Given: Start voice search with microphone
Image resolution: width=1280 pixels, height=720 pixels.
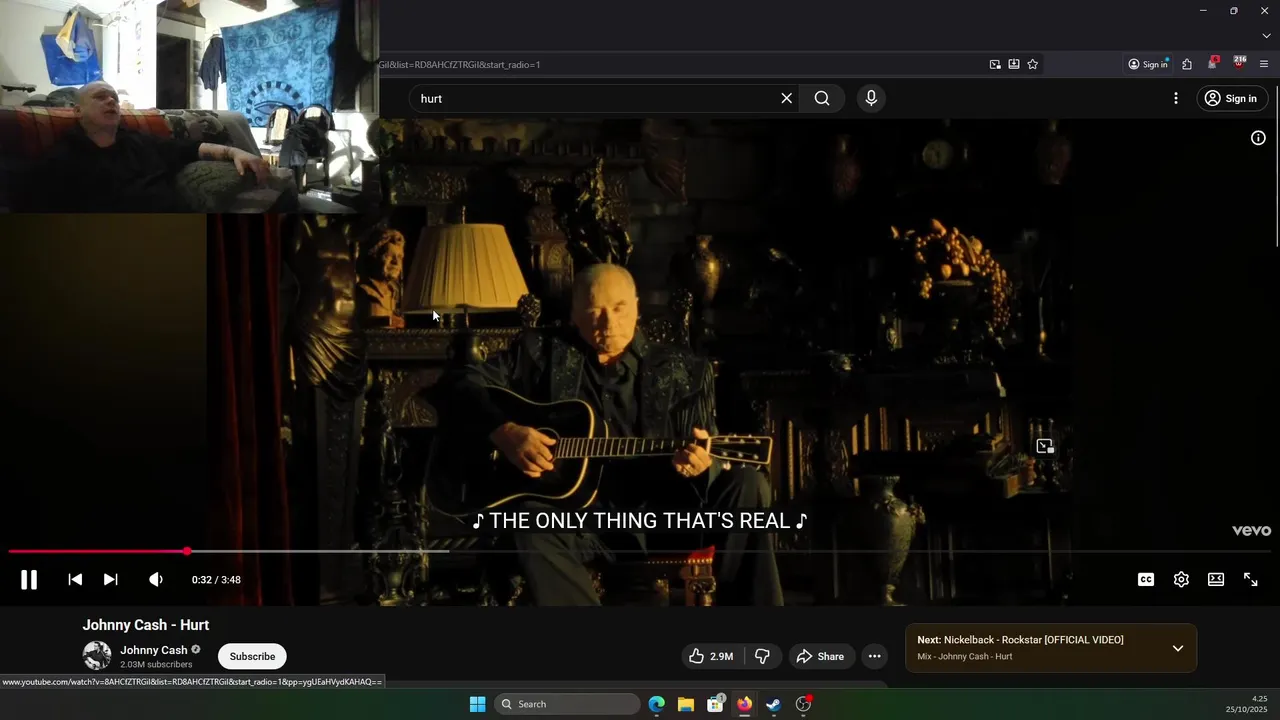Looking at the screenshot, I should 871,98.
